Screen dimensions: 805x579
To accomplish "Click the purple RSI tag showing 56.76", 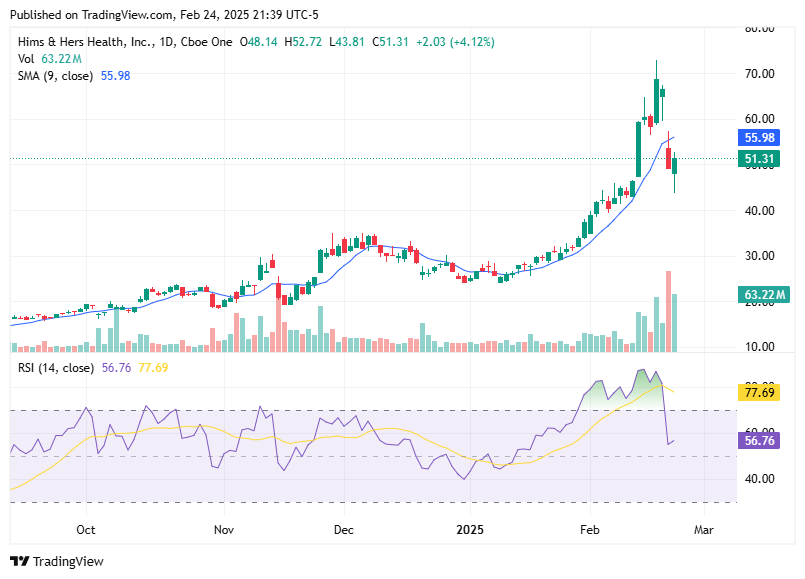I will 757,440.
